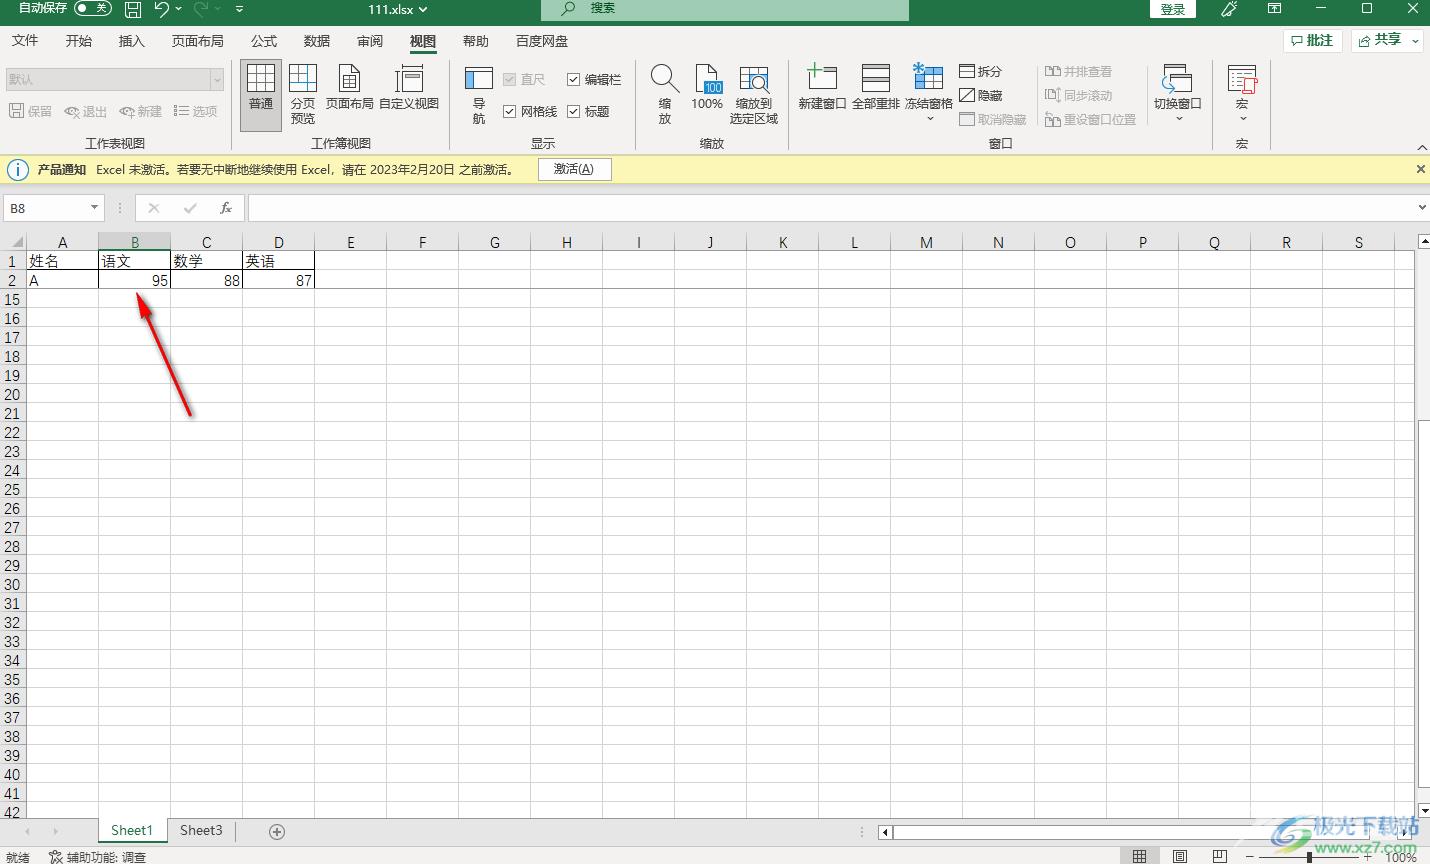This screenshot has height=864, width=1430.
Task: Uncheck the Headings (标题) checkbox
Action: click(573, 111)
